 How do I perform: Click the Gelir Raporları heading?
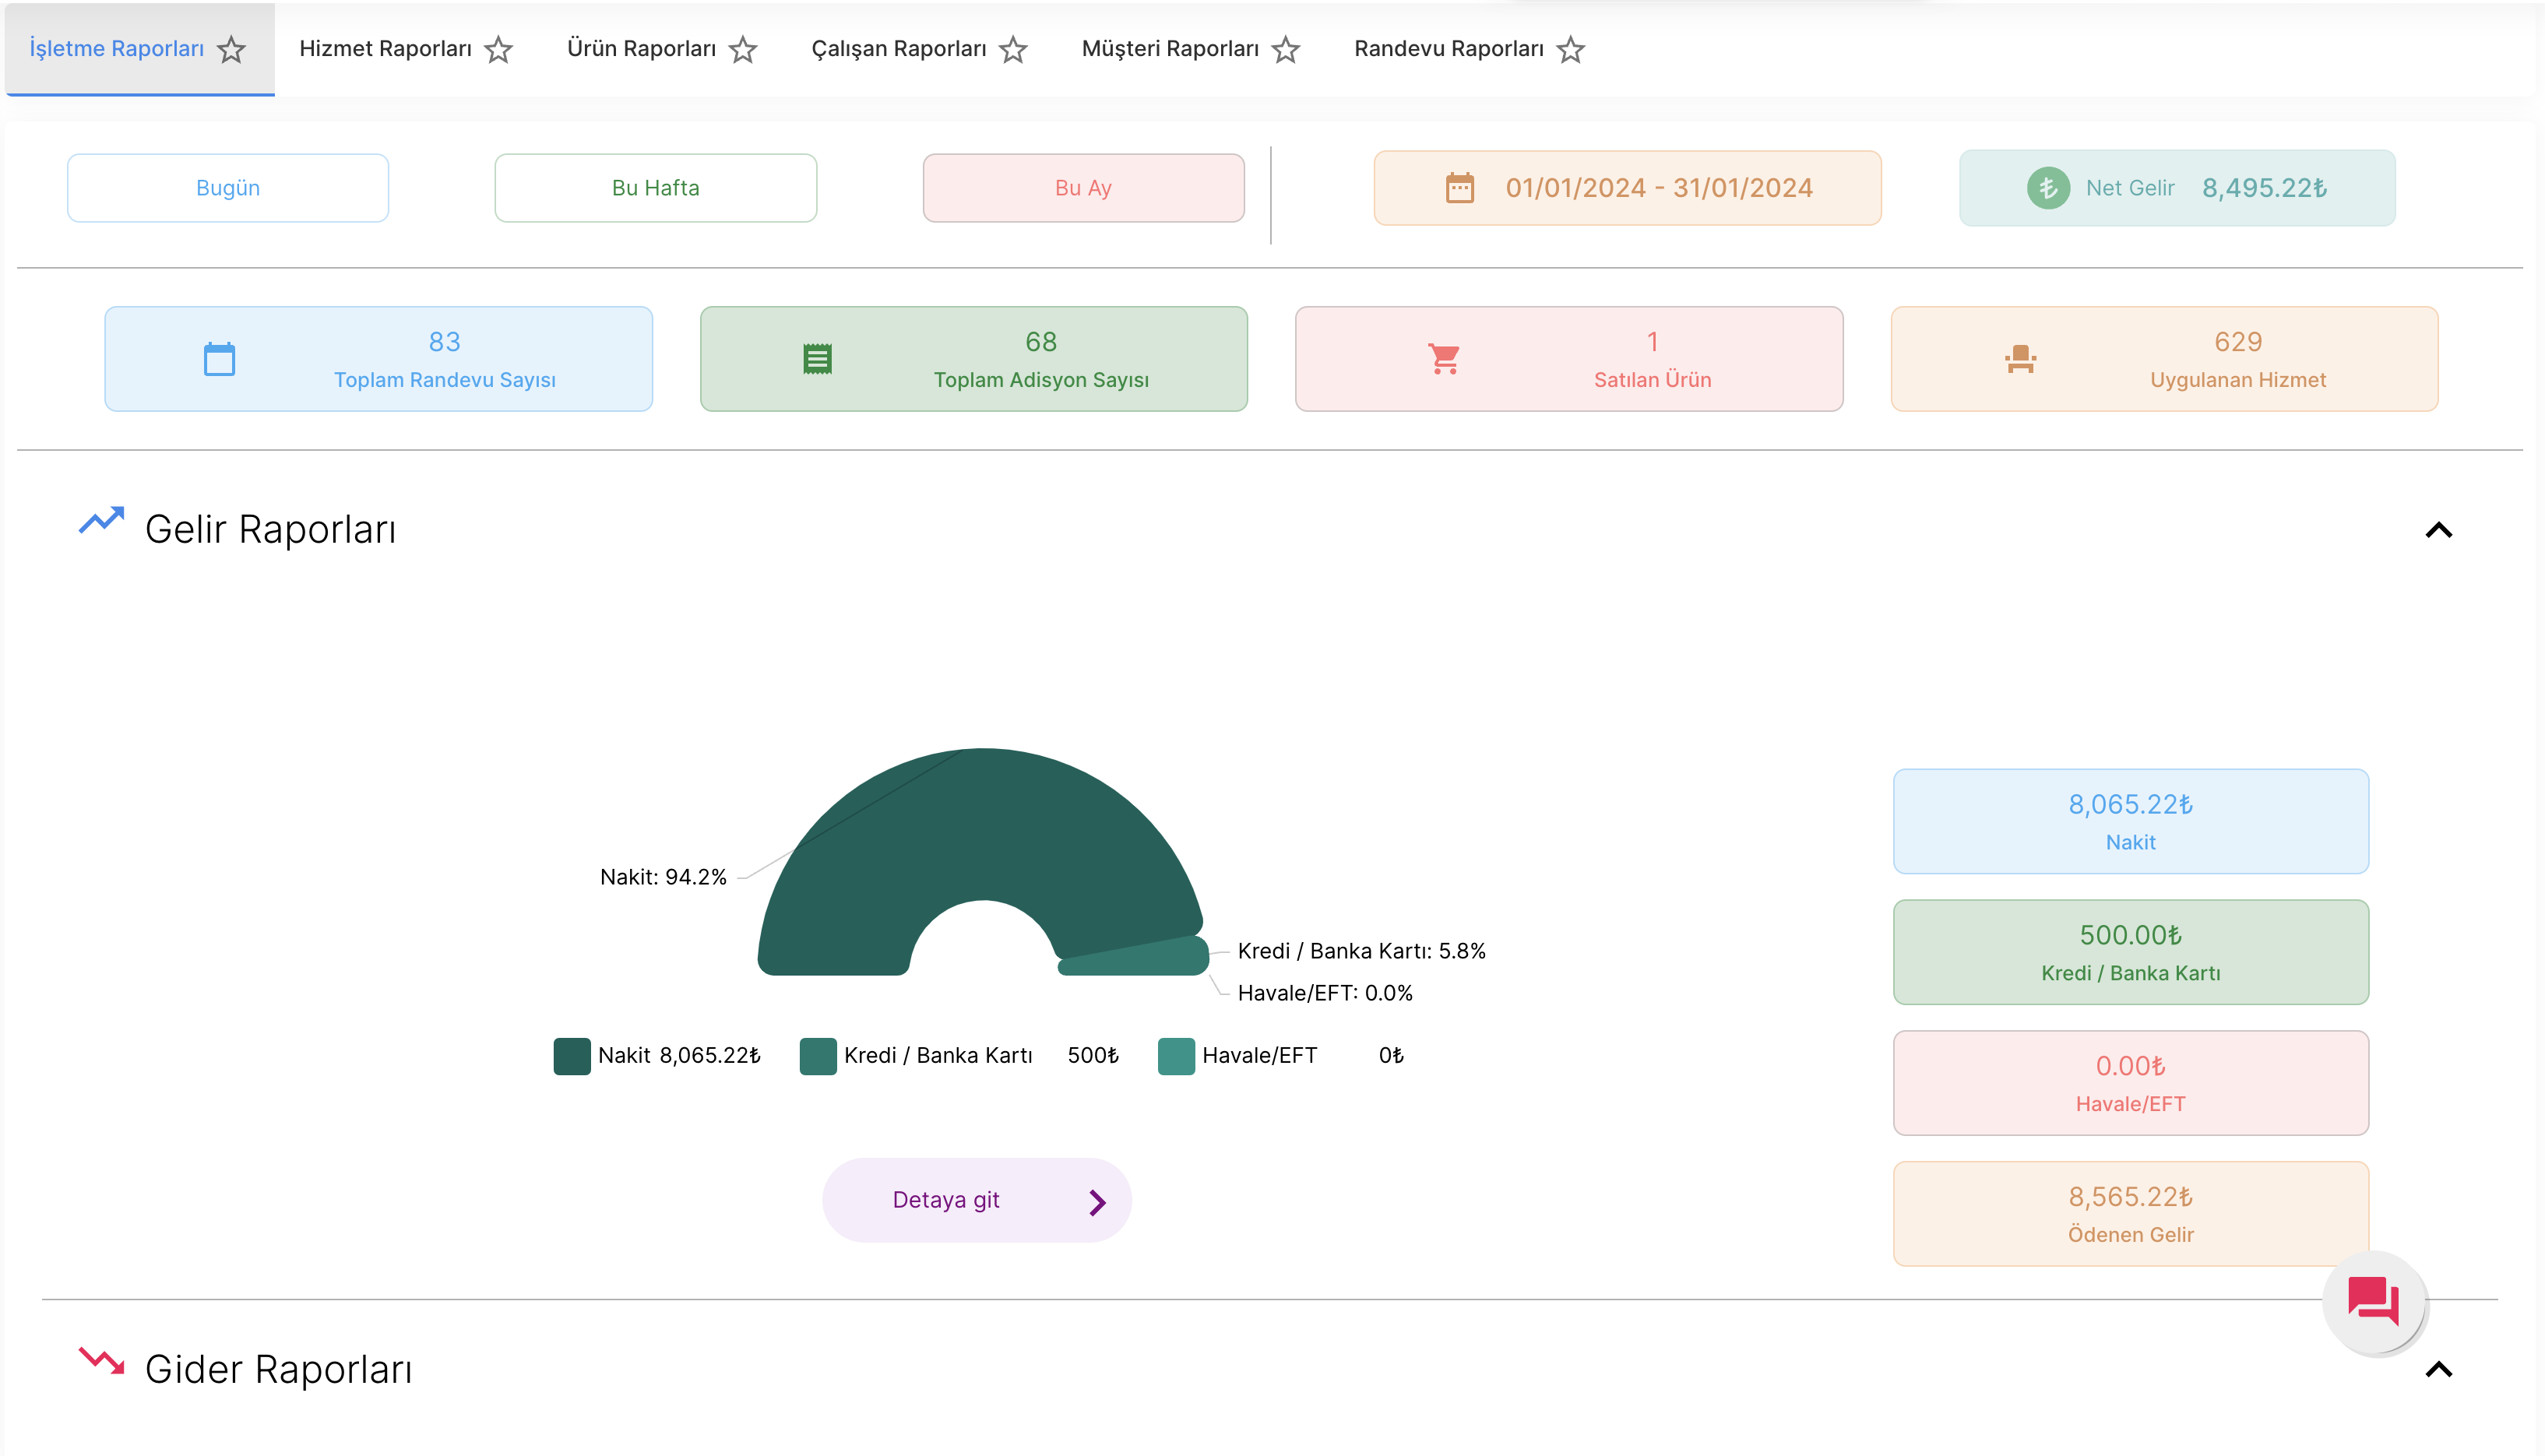tap(270, 529)
